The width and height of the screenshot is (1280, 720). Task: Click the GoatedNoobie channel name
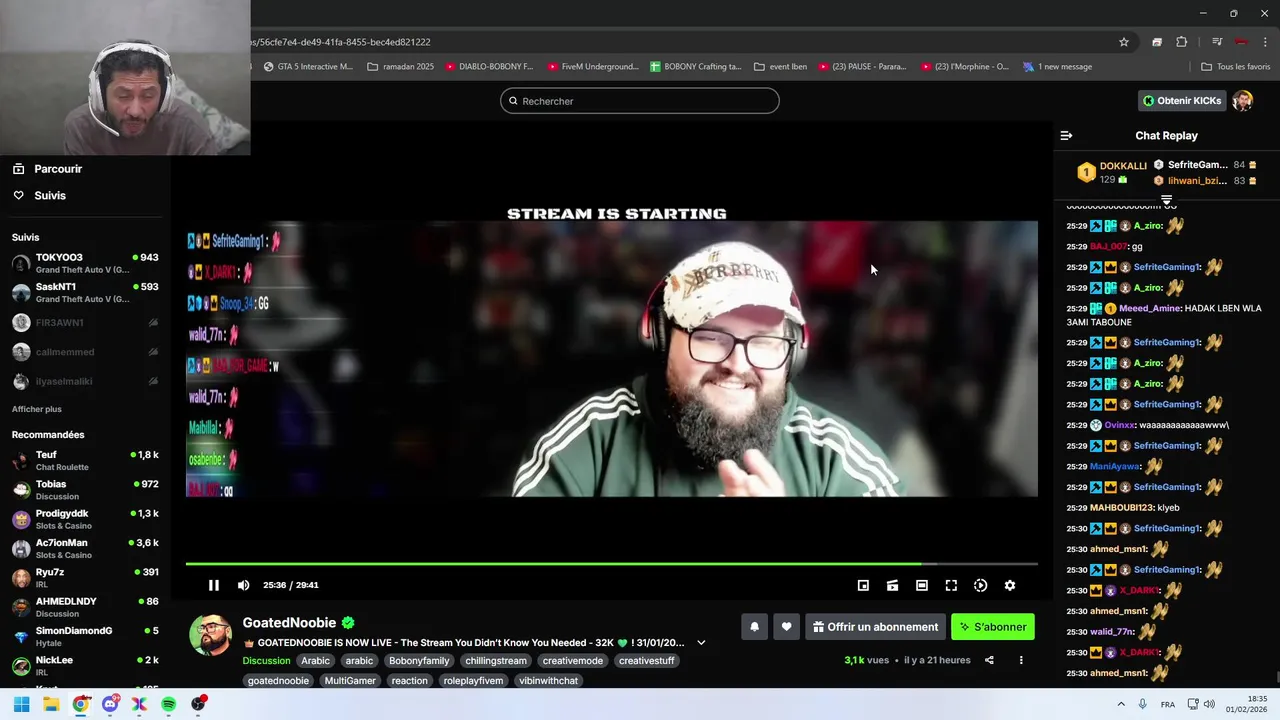pyautogui.click(x=289, y=623)
